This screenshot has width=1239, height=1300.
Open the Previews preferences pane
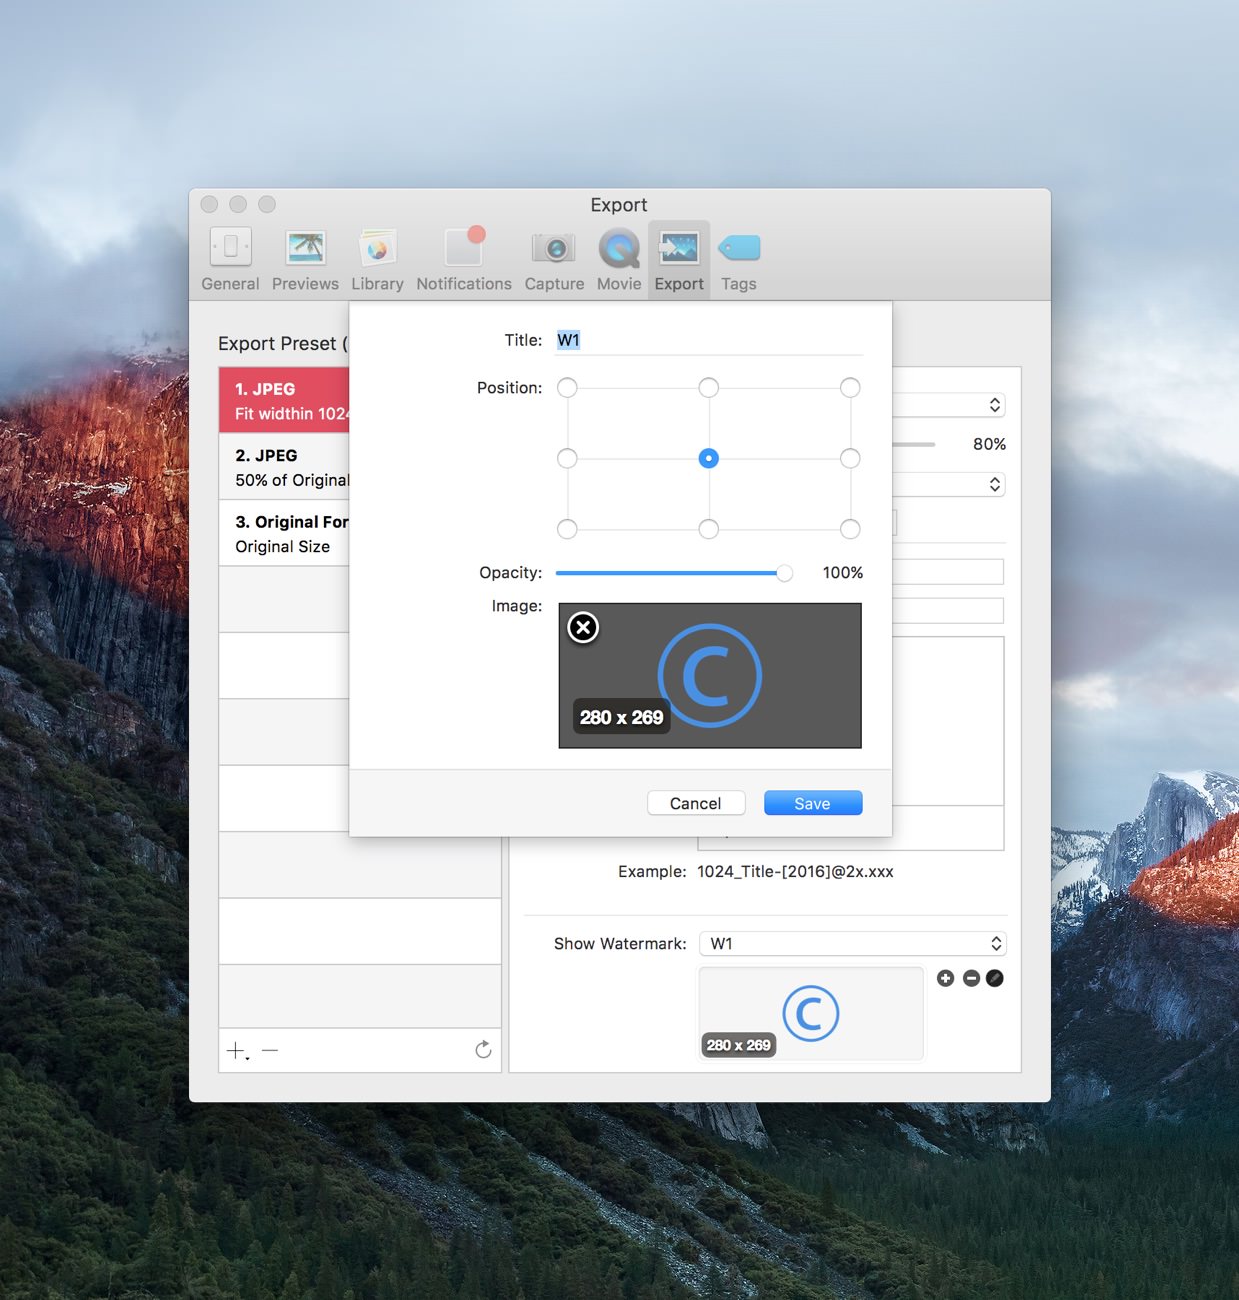click(x=305, y=260)
